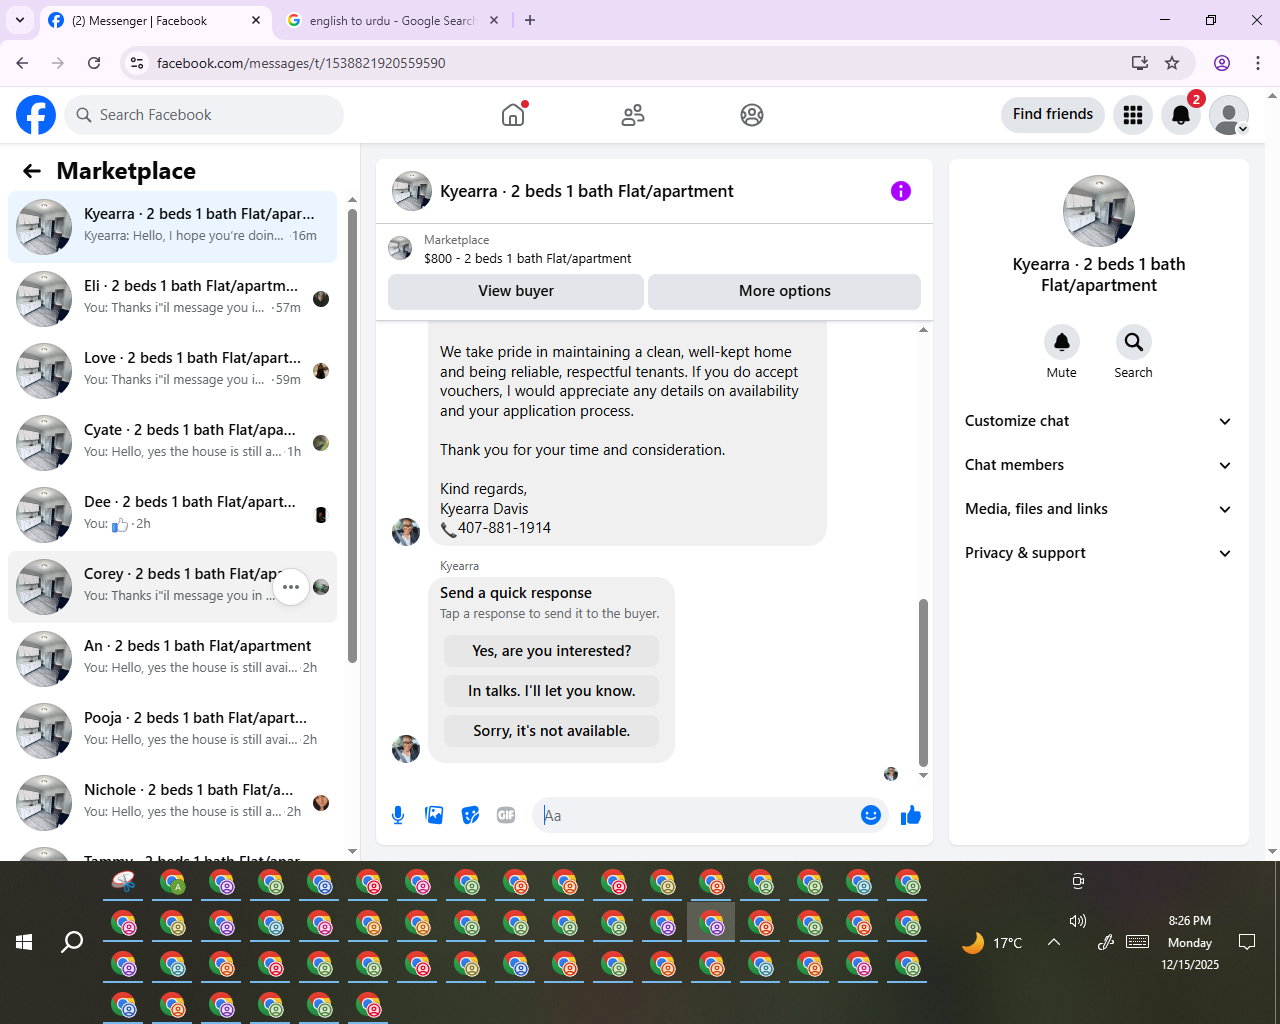Open the listing thumbnail in Marketplace banner
The height and width of the screenshot is (1024, 1280).
click(400, 248)
